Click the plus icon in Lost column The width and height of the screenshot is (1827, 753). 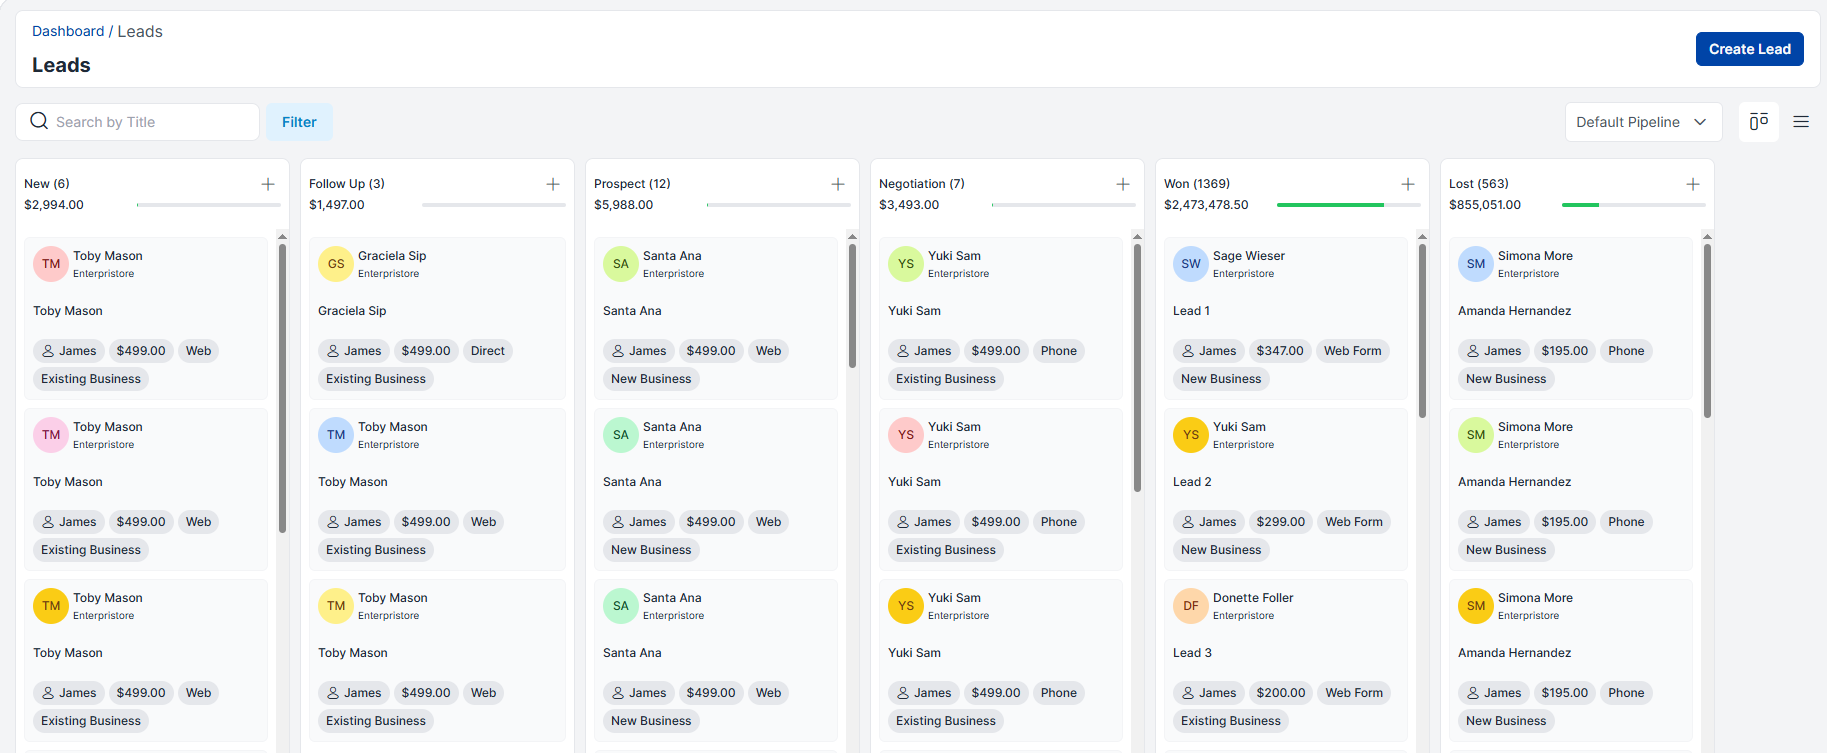coord(1693,184)
